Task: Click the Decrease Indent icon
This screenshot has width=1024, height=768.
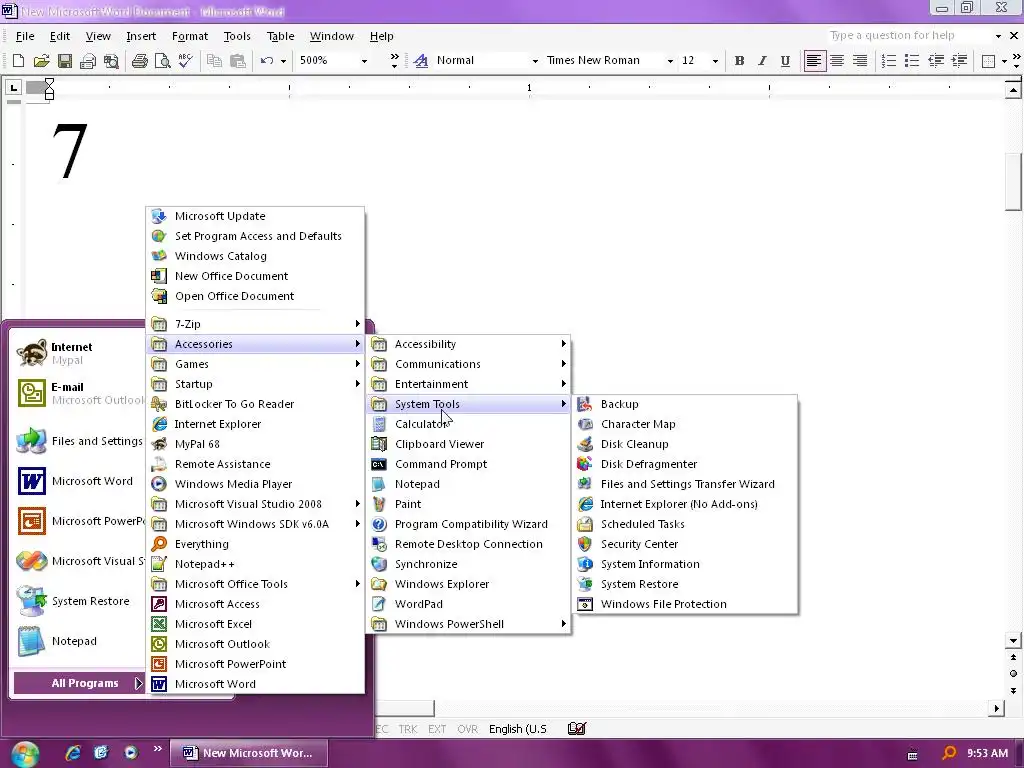Action: coord(935,61)
